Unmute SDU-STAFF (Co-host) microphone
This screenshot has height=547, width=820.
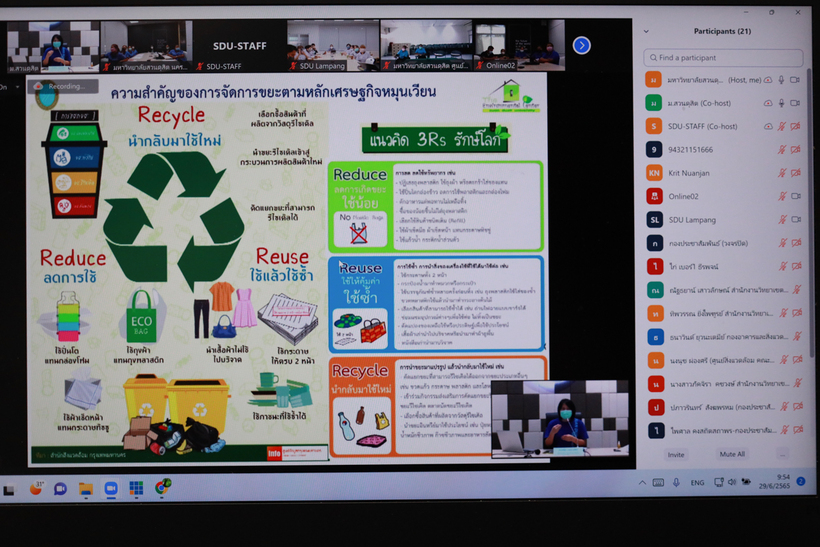click(781, 126)
